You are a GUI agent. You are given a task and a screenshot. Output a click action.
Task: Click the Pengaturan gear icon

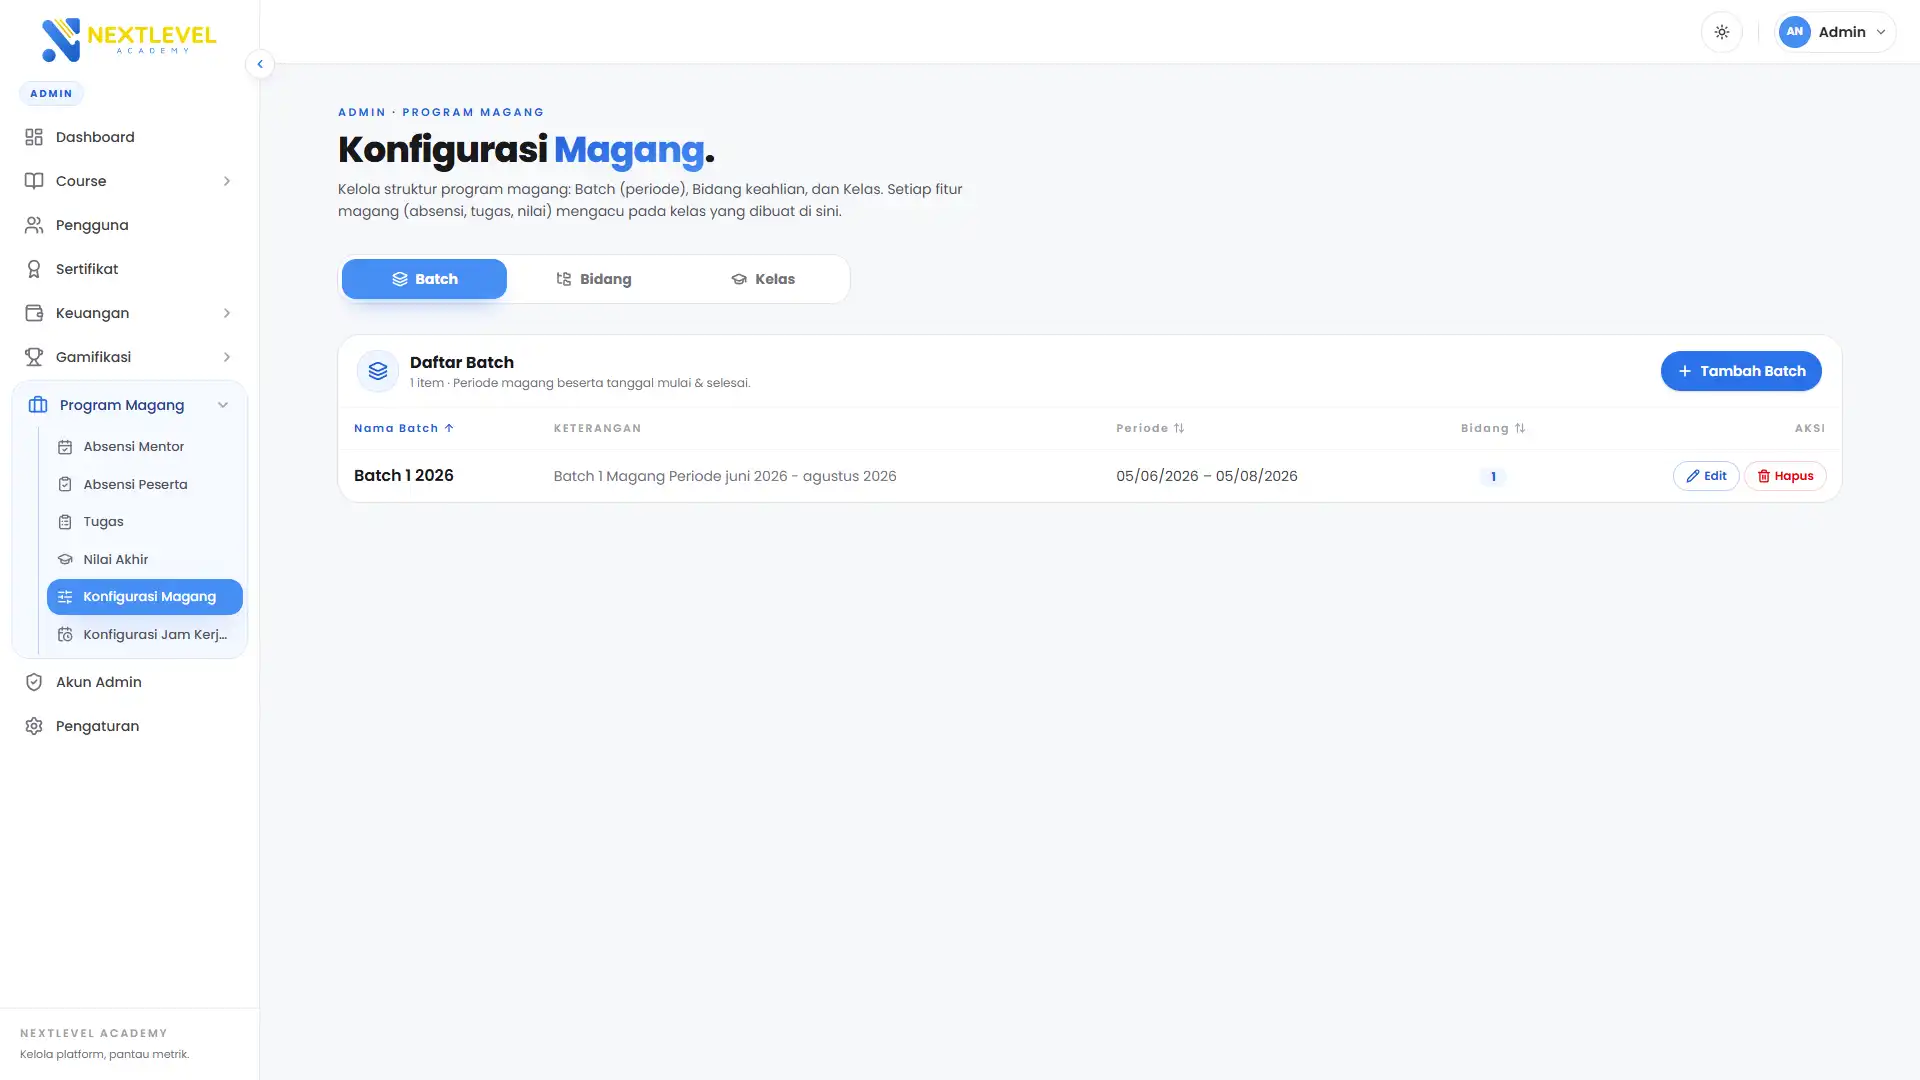click(34, 726)
